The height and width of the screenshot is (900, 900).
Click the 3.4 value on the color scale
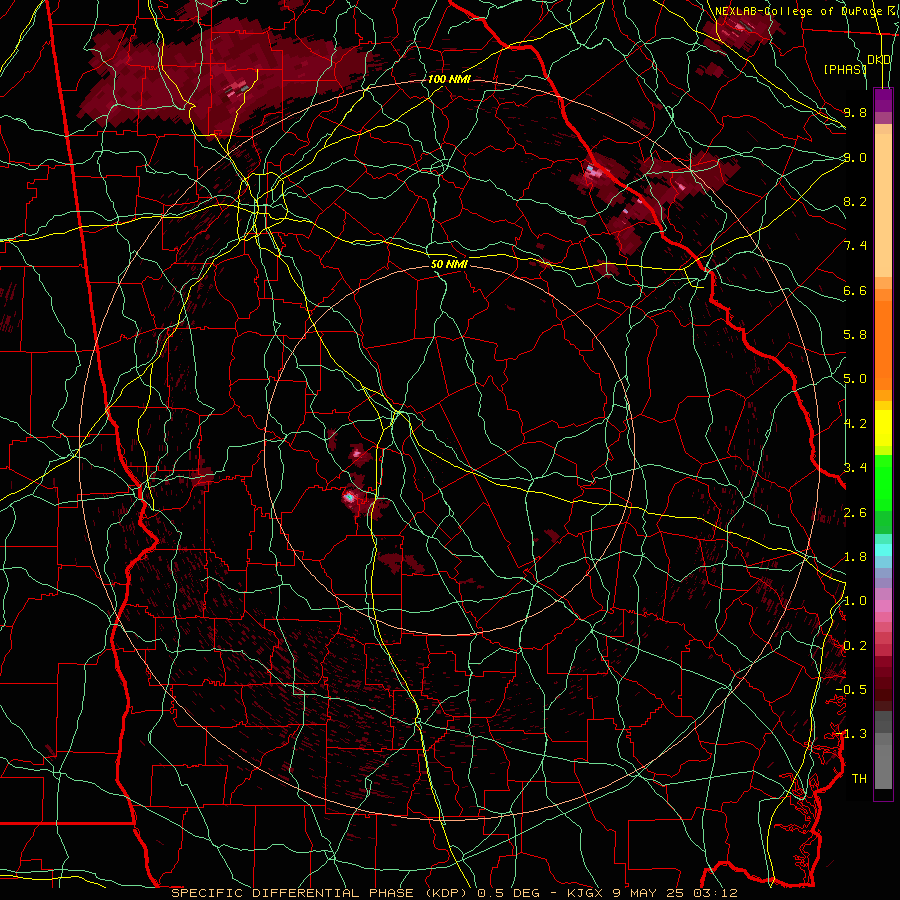(x=855, y=468)
